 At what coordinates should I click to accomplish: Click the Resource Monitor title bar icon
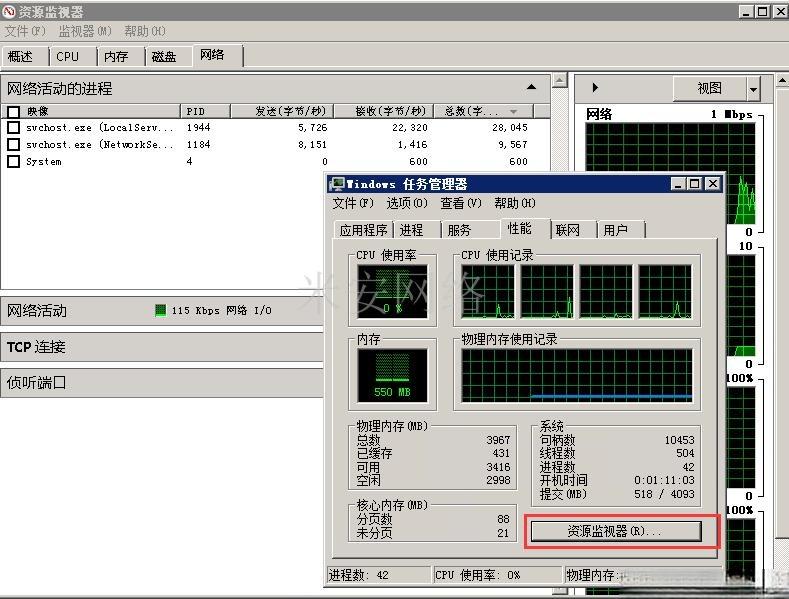(x=9, y=11)
